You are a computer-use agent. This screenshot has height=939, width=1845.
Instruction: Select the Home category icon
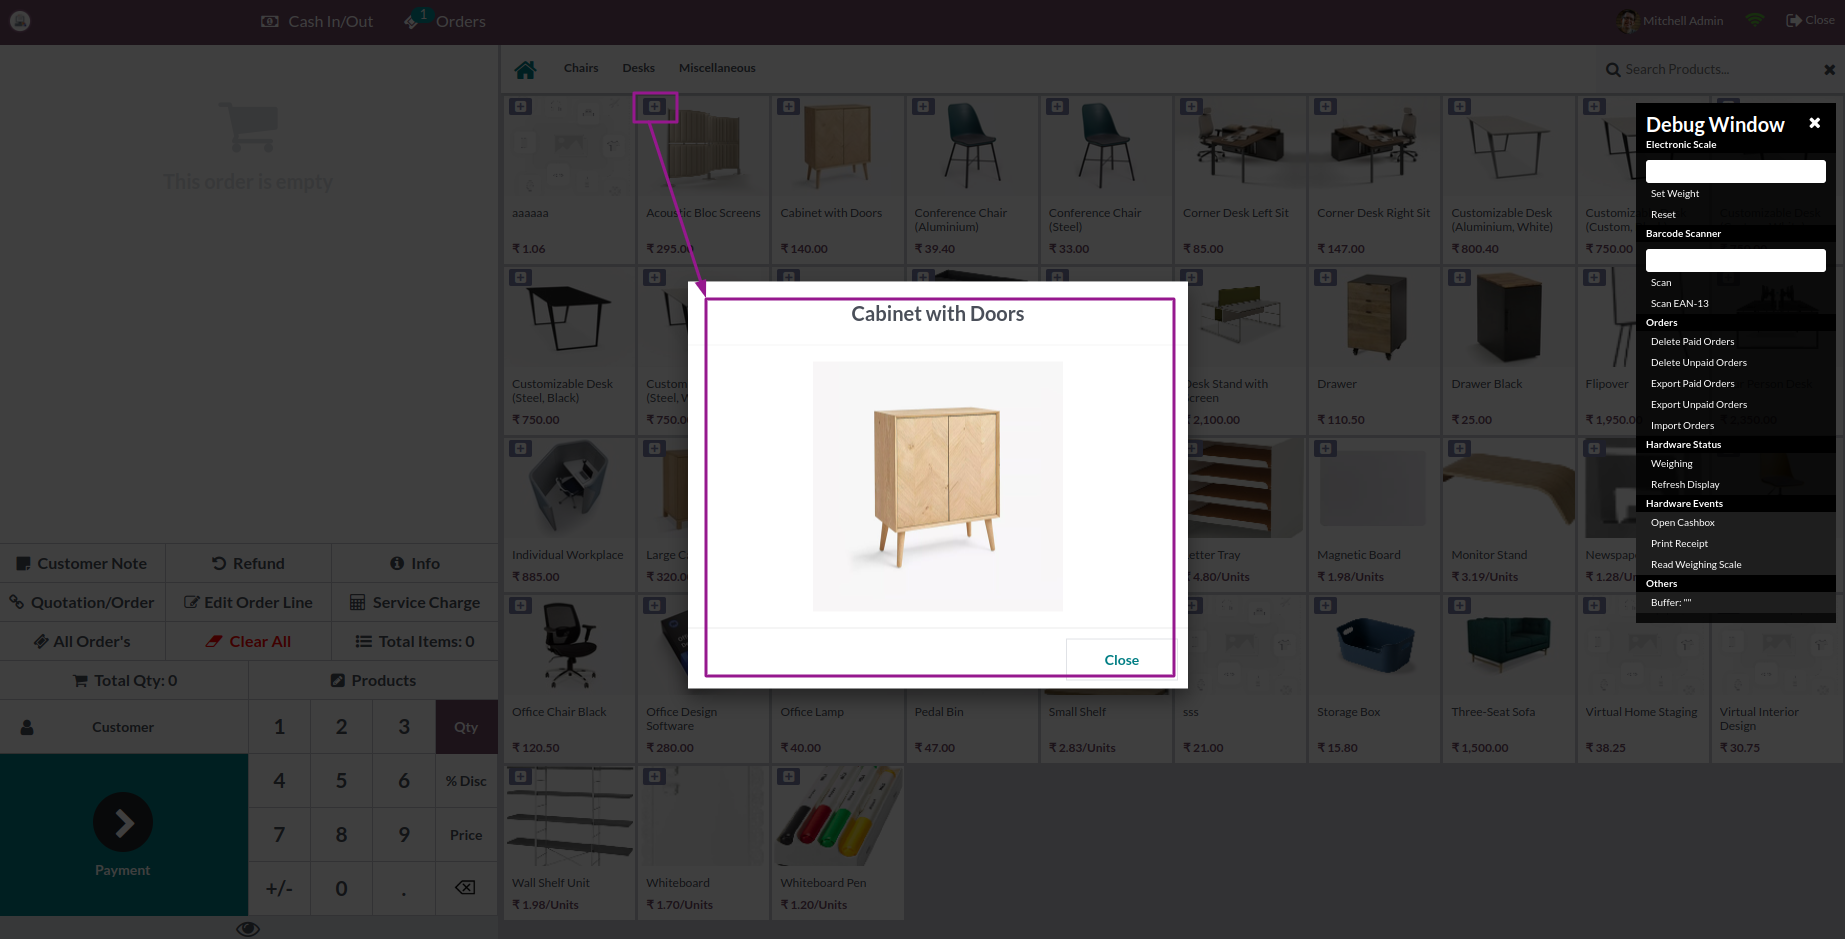[x=526, y=68]
